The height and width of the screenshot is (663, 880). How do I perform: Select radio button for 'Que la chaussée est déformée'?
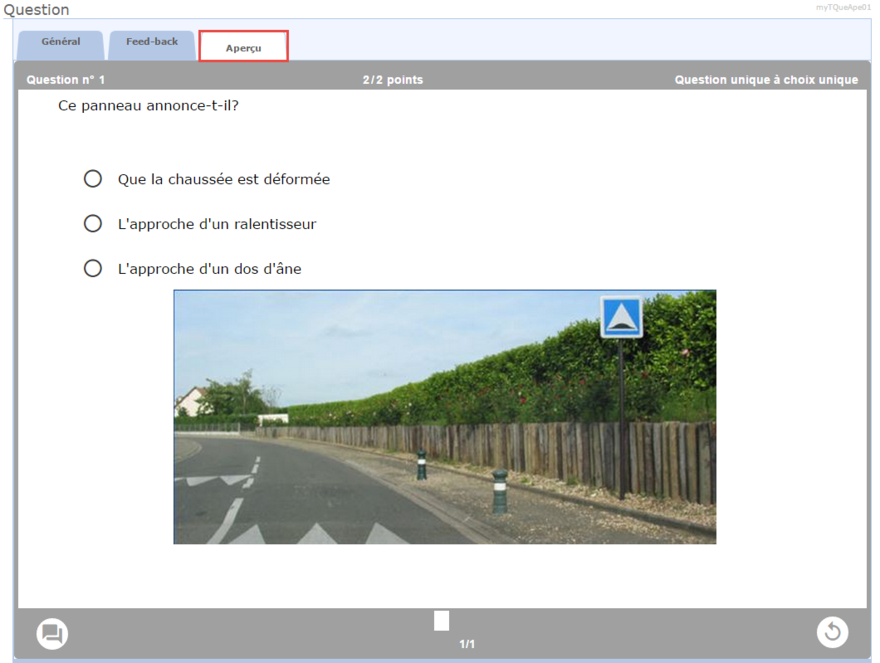tap(93, 179)
